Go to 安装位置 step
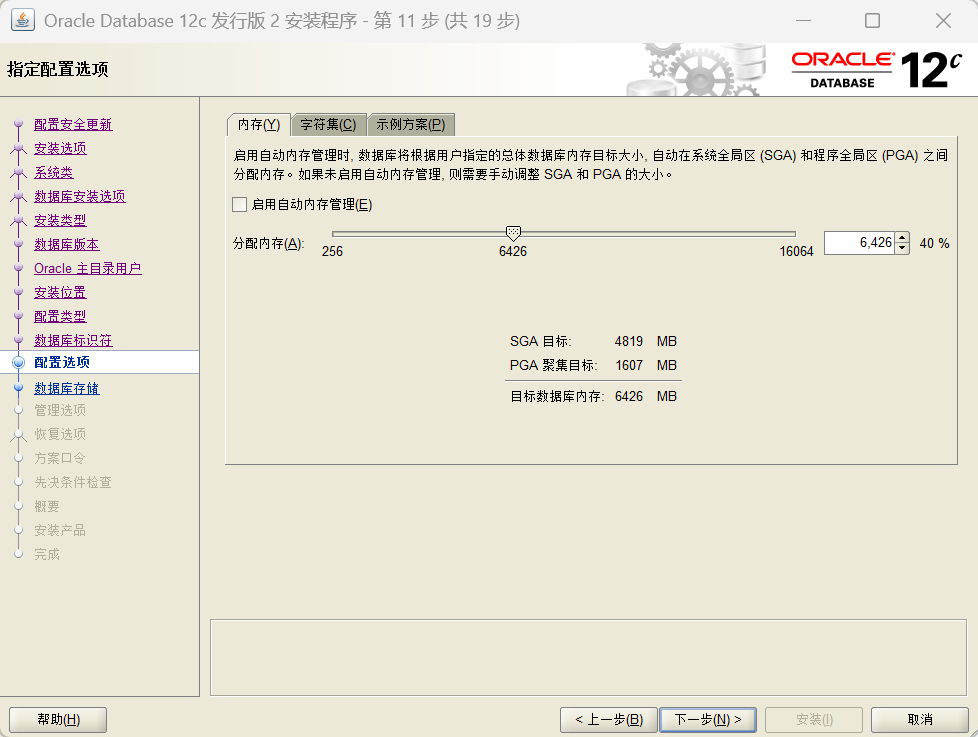Screen dimensions: 978x737 click(60, 292)
